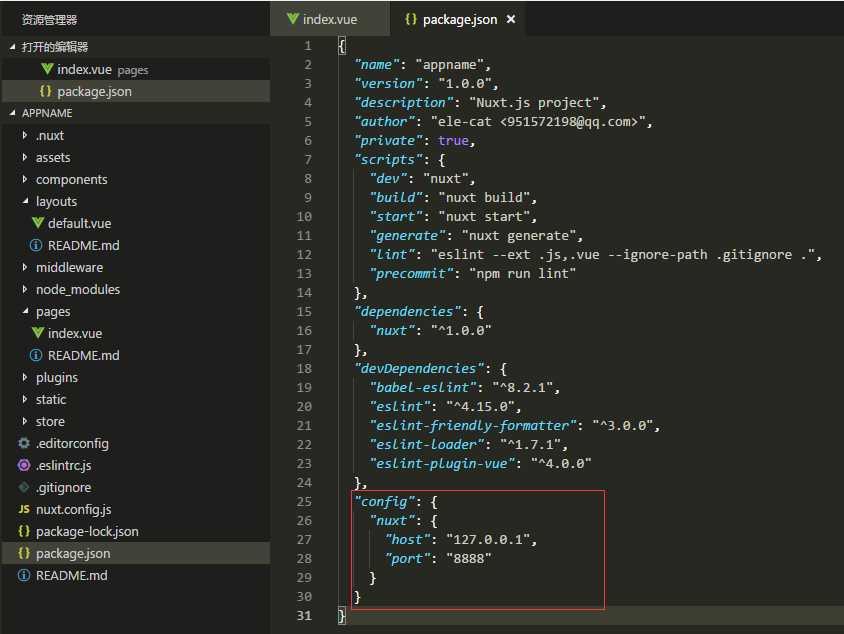The height and width of the screenshot is (634, 844).
Task: Click Vue icon beside index.vue pages entry
Action: tap(47, 69)
